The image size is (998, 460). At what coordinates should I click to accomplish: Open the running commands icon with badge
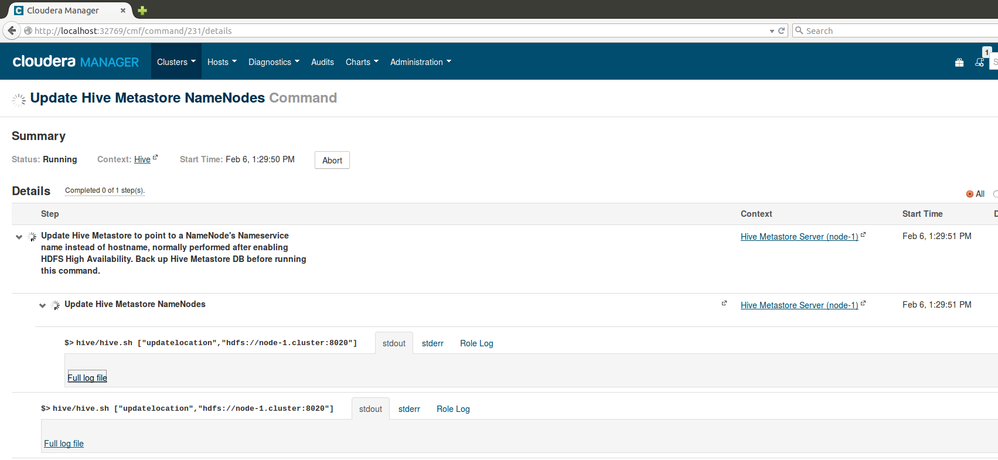[980, 62]
